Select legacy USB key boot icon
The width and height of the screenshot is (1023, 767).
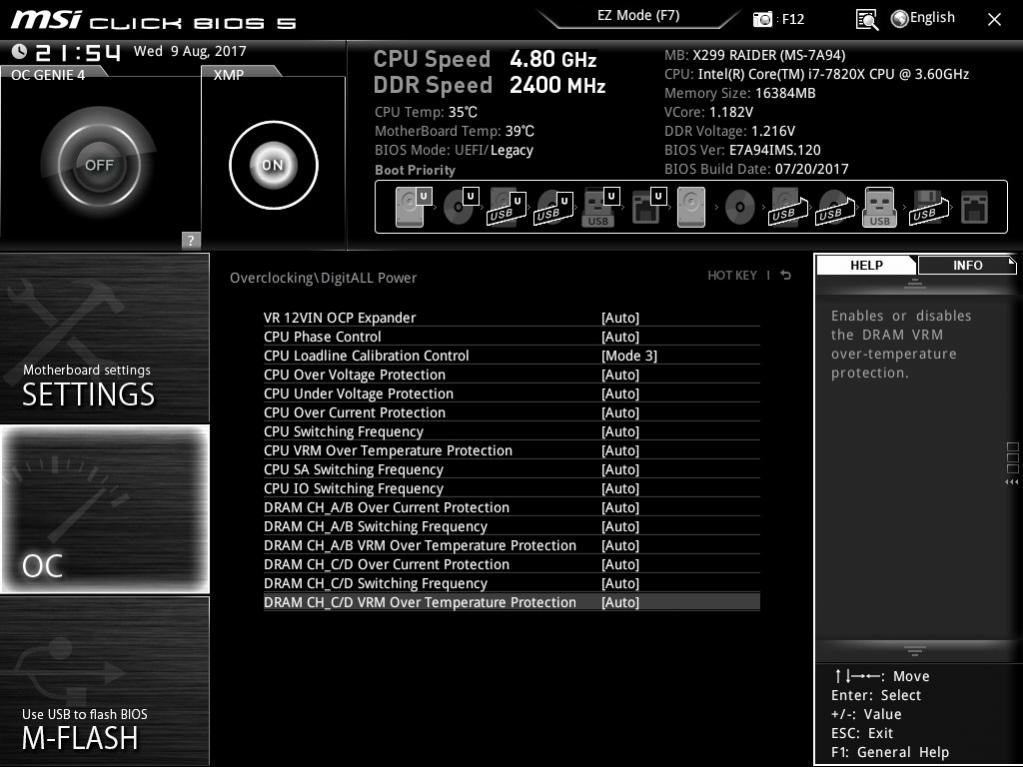(x=879, y=207)
